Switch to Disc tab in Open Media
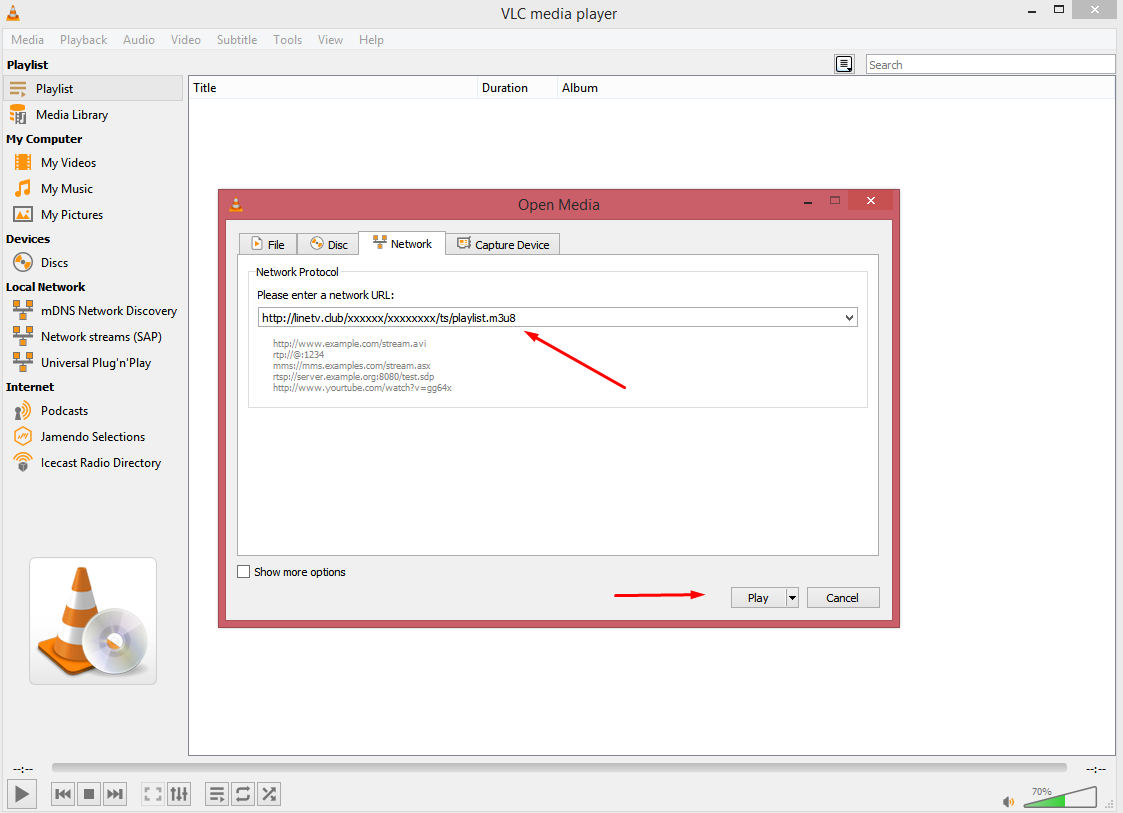This screenshot has height=813, width=1123. click(328, 244)
